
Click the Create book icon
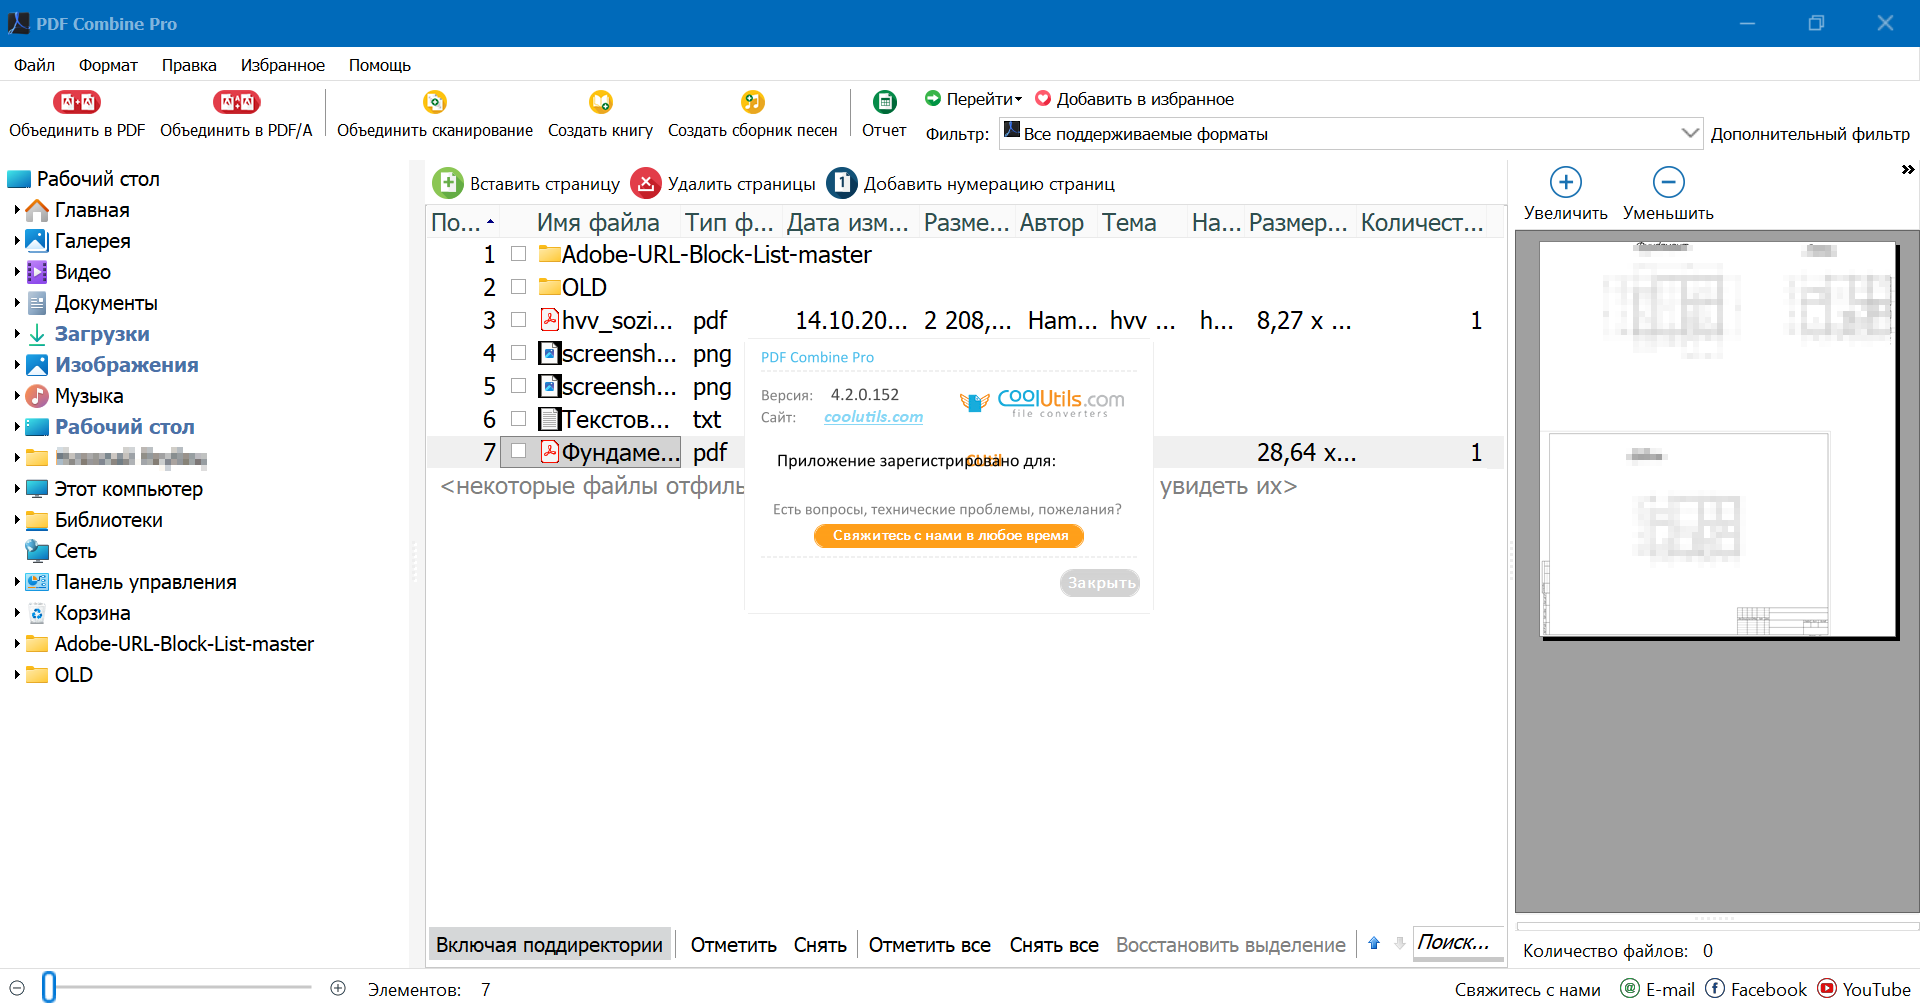[x=600, y=102]
